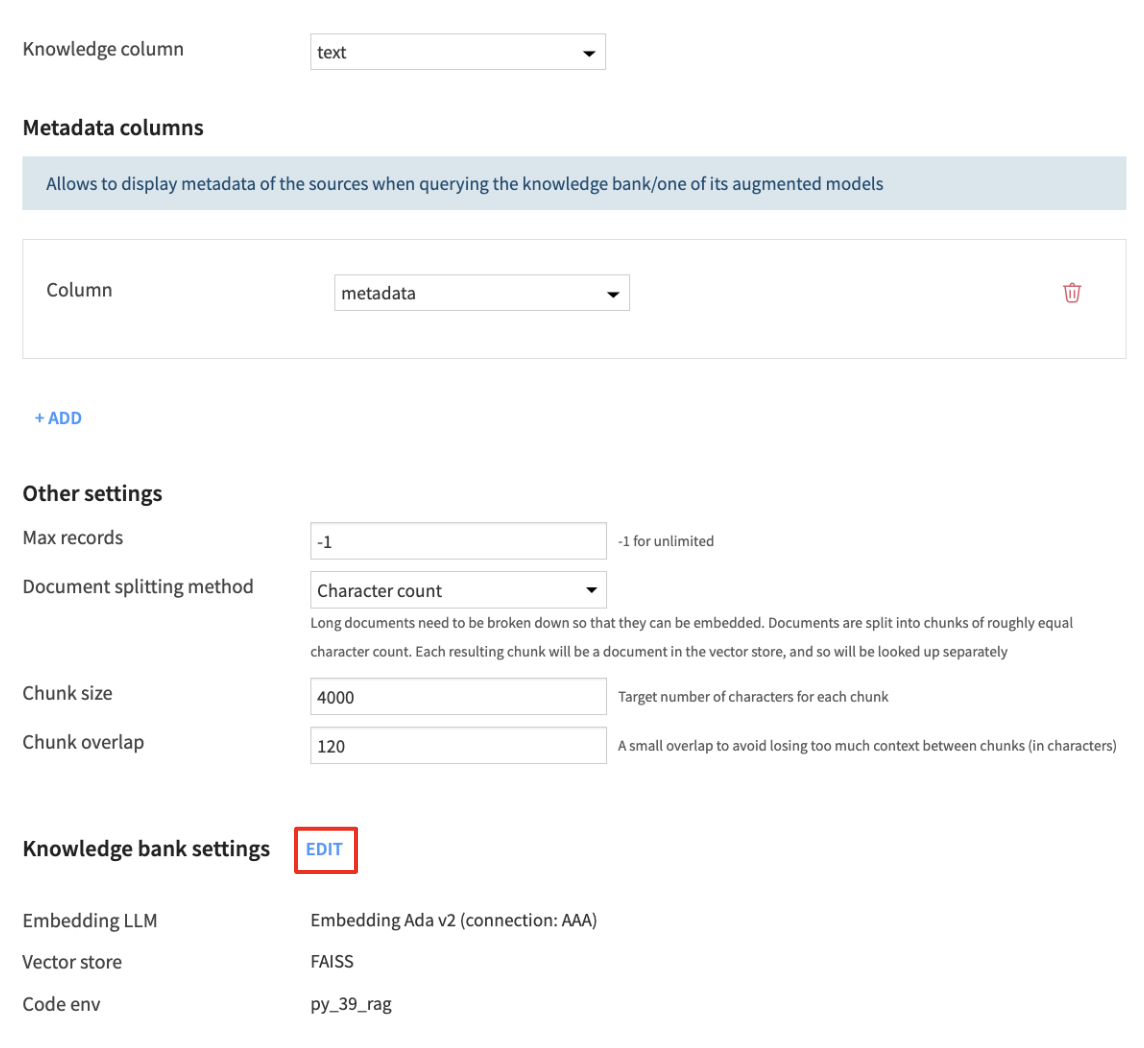This screenshot has width=1144, height=1048.
Task: Delete the metadata column with trash icon
Action: [1071, 293]
